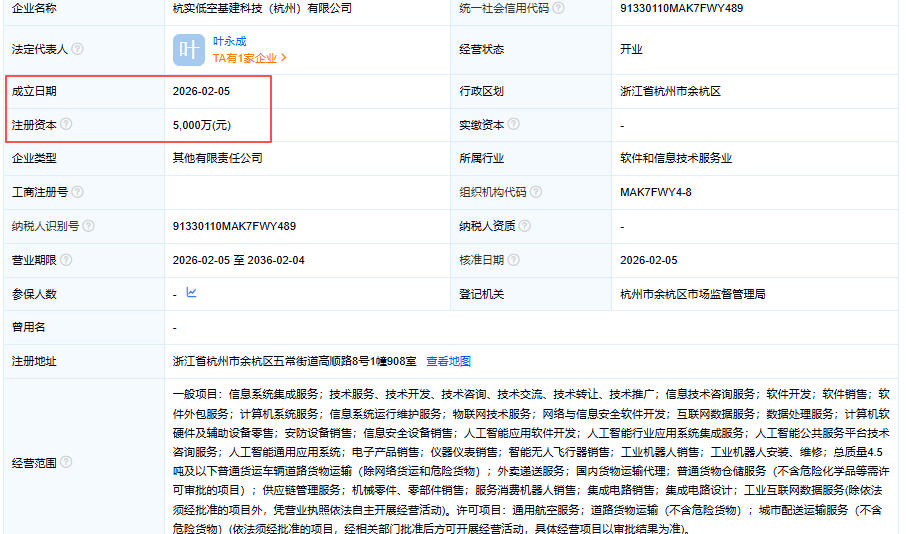The height and width of the screenshot is (534, 906).
Task: Select approval date in 核准日期 row
Action: 648,260
